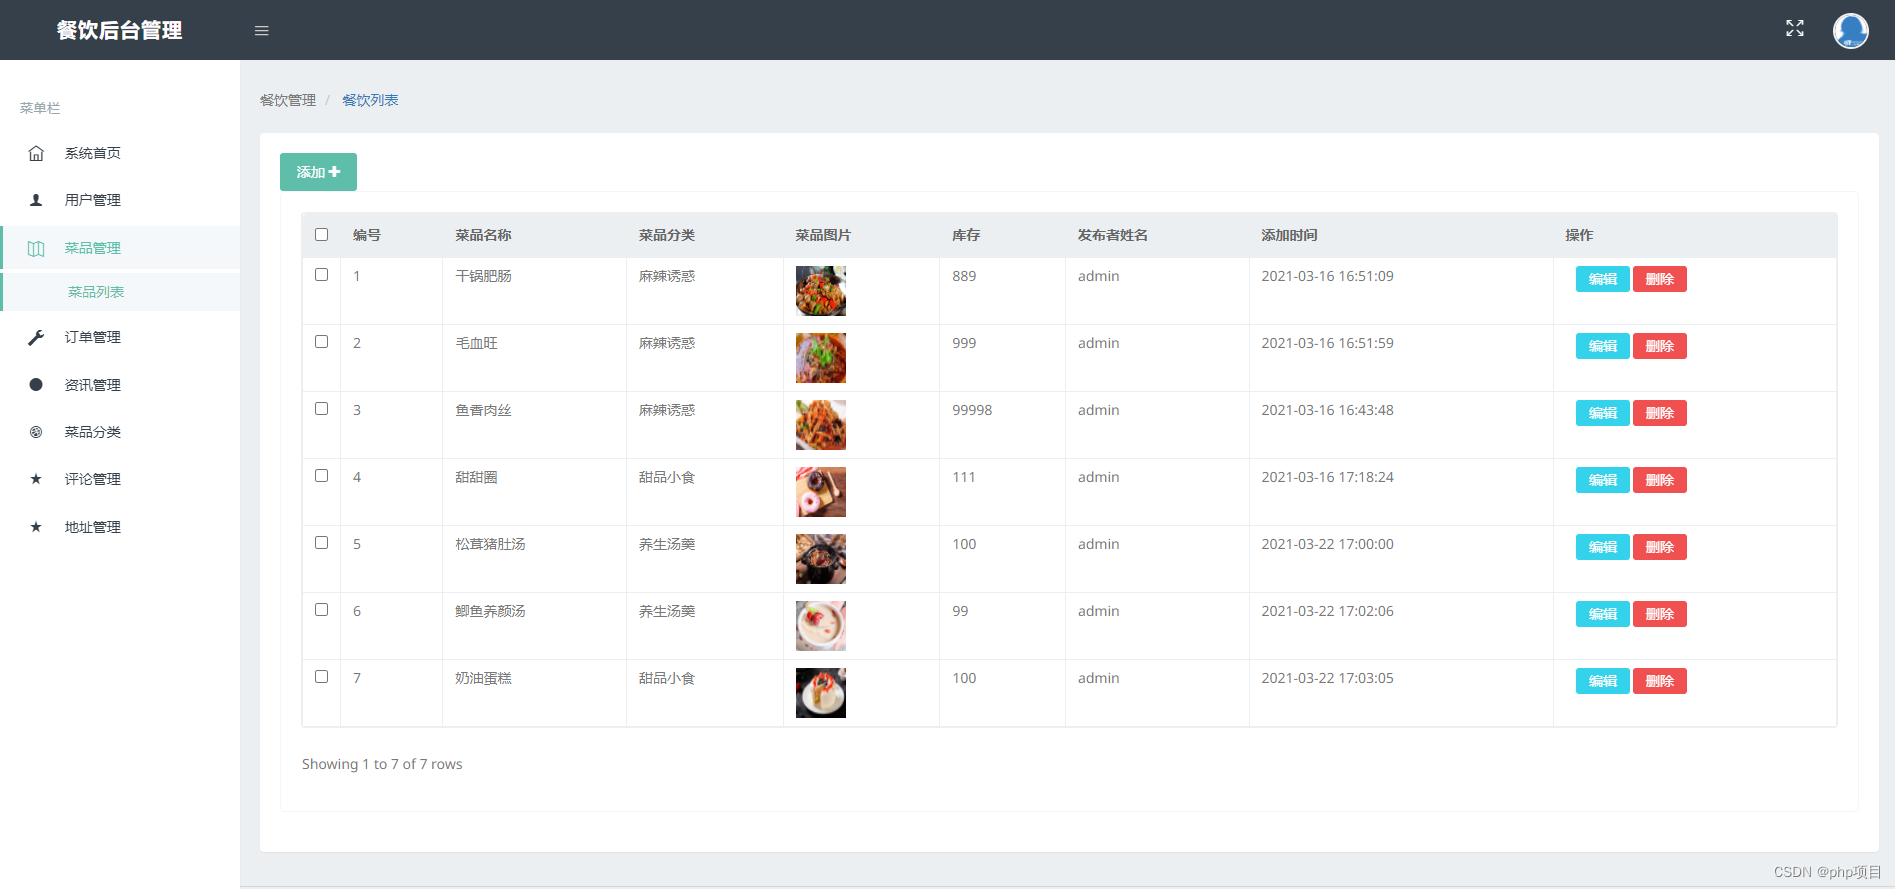Edit the 鱼香肉丝 dish via 编辑
The image size is (1895, 889).
tap(1602, 413)
